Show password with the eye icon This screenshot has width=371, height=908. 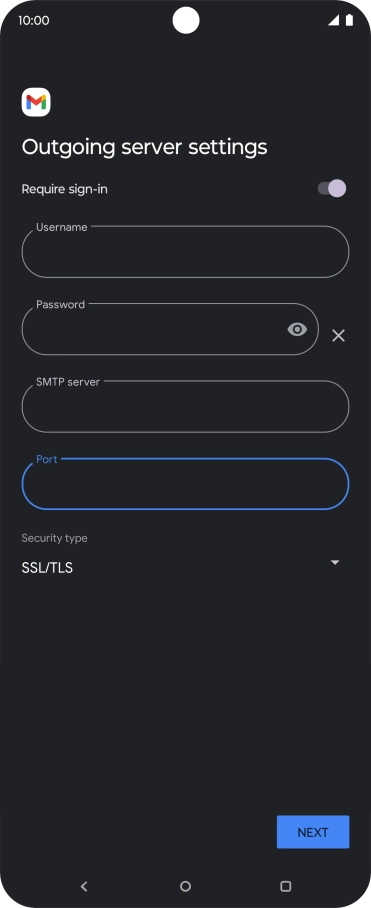297,329
